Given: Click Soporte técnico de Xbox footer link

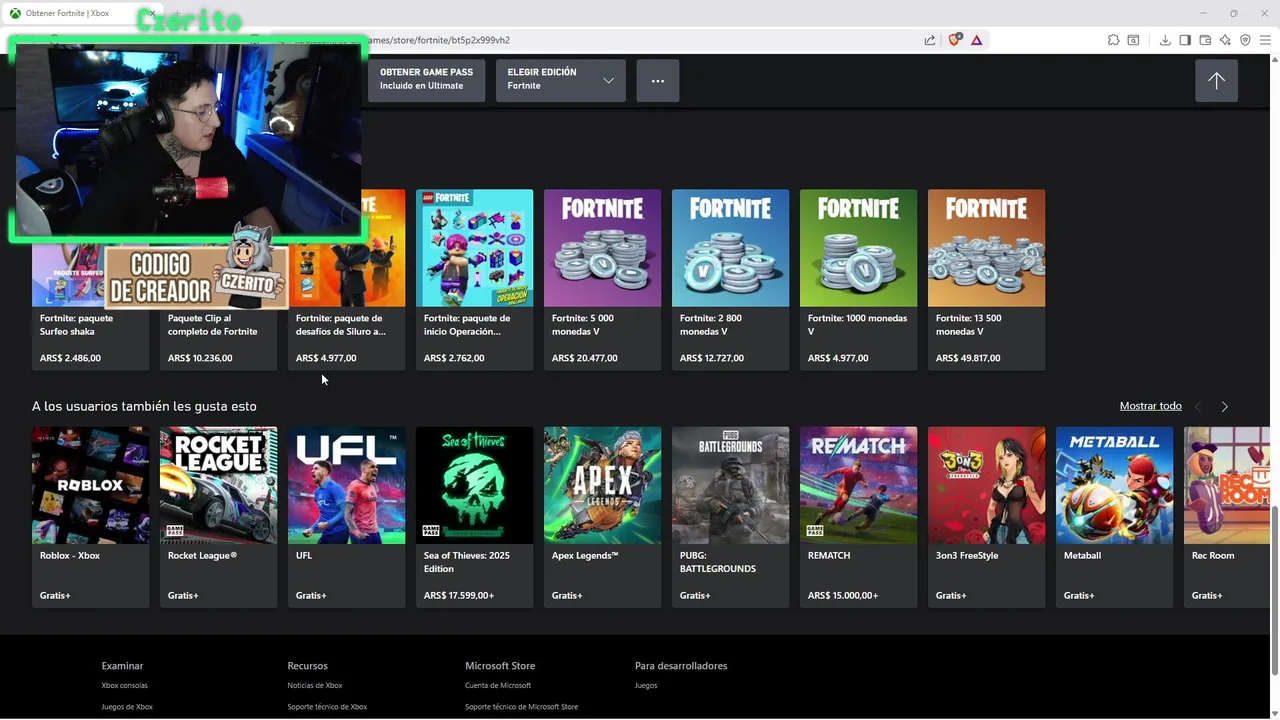Looking at the screenshot, I should pyautogui.click(x=327, y=707).
